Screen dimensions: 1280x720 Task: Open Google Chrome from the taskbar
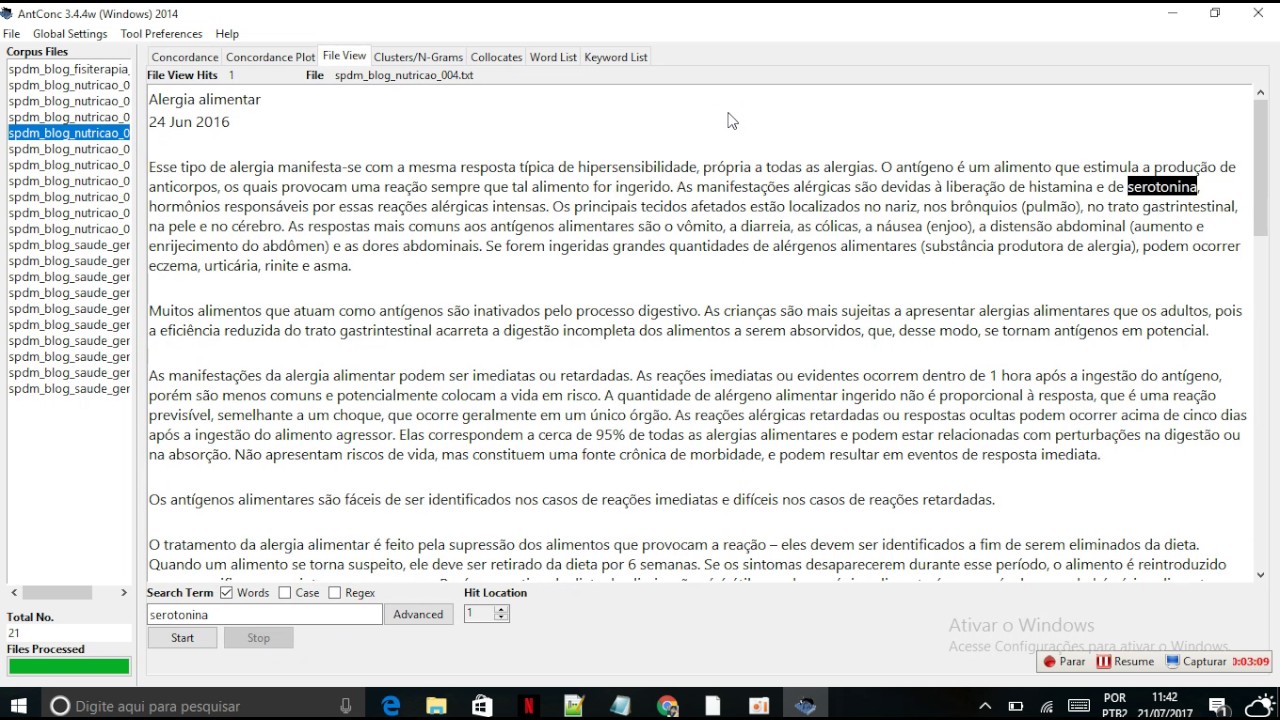(667, 706)
